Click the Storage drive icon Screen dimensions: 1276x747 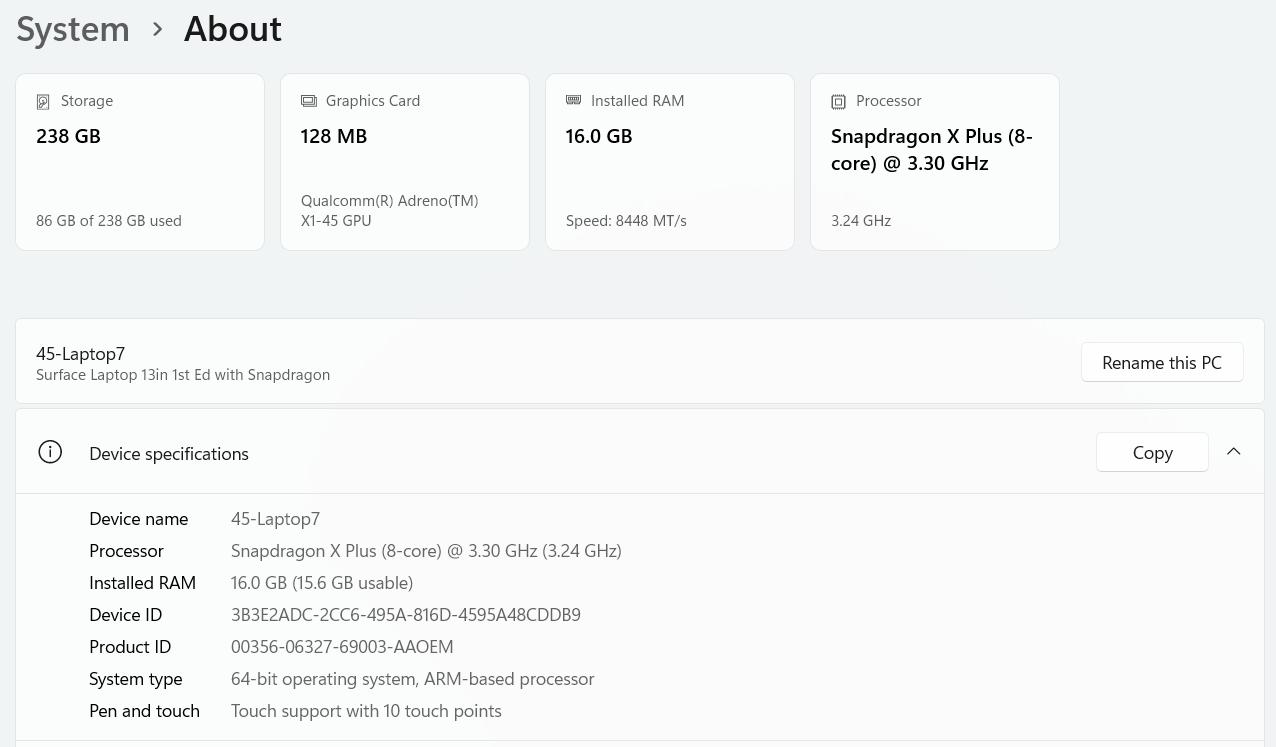43,102
